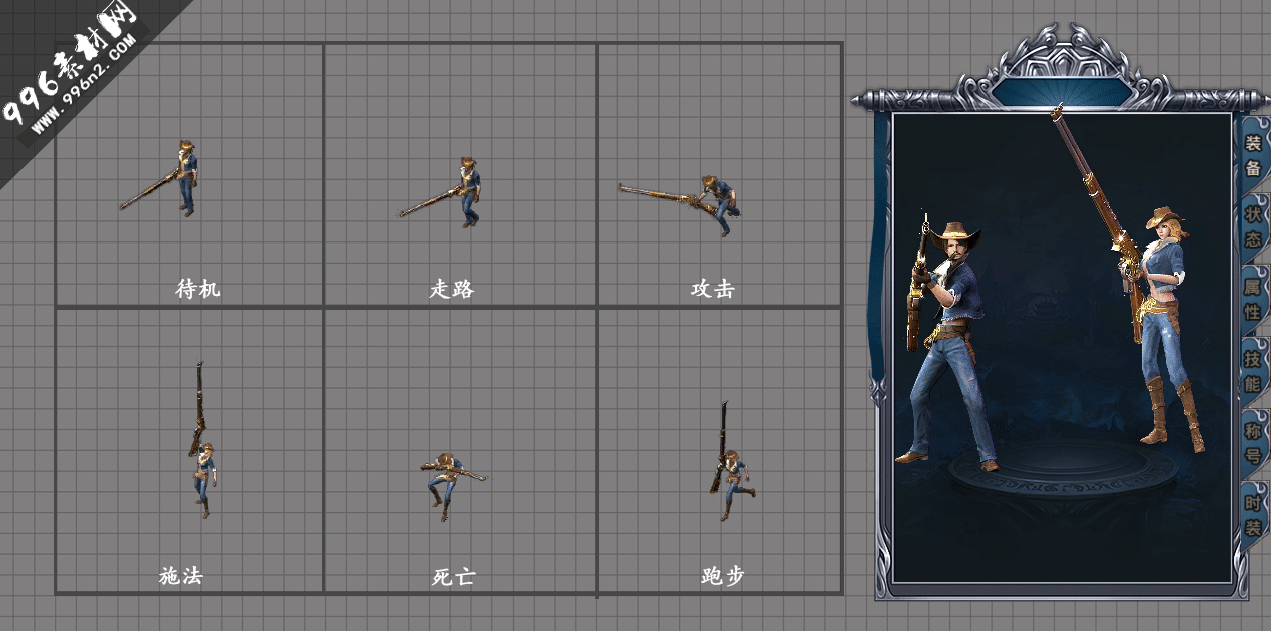Select the male cowboy character in preview

pos(949,340)
